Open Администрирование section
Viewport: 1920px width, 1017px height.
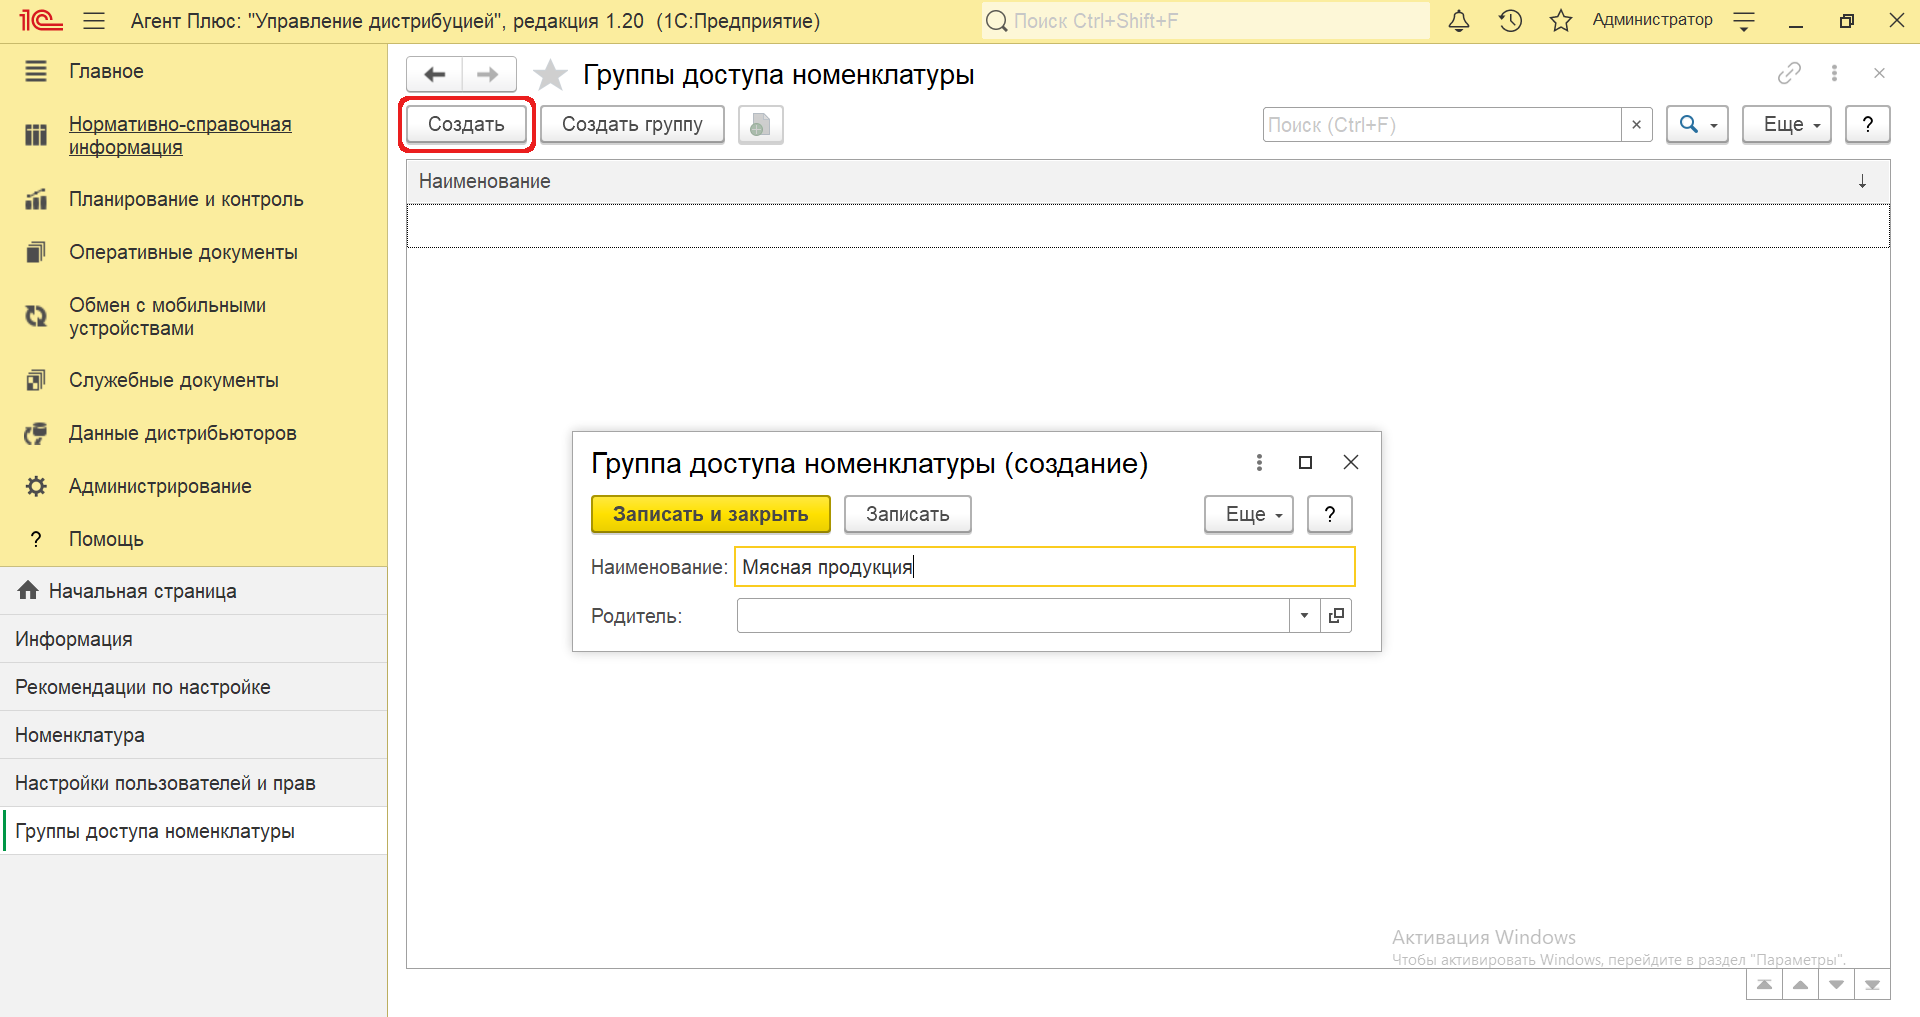tap(160, 486)
